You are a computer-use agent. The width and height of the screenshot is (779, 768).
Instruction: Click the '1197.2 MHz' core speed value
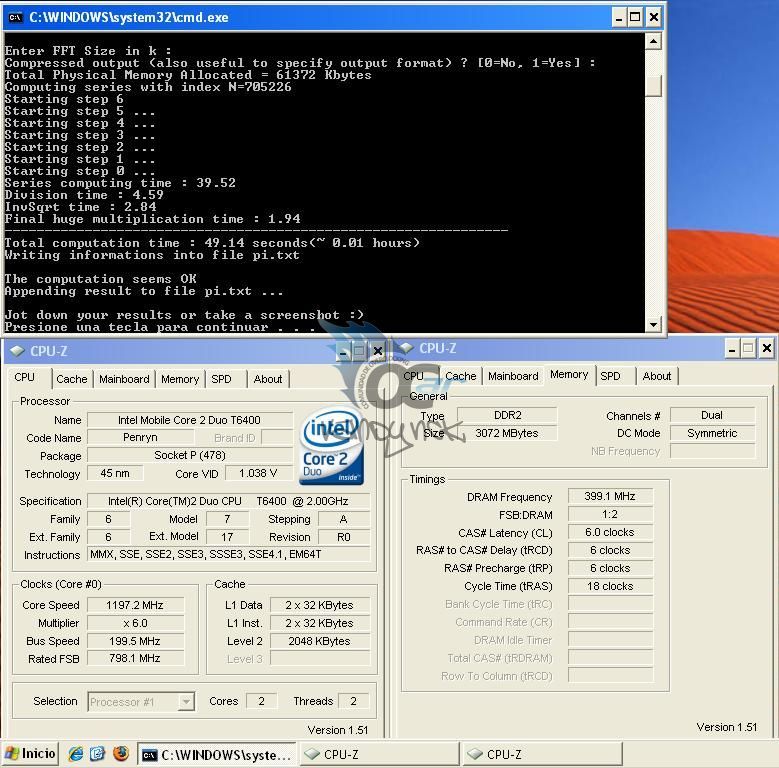tap(135, 605)
